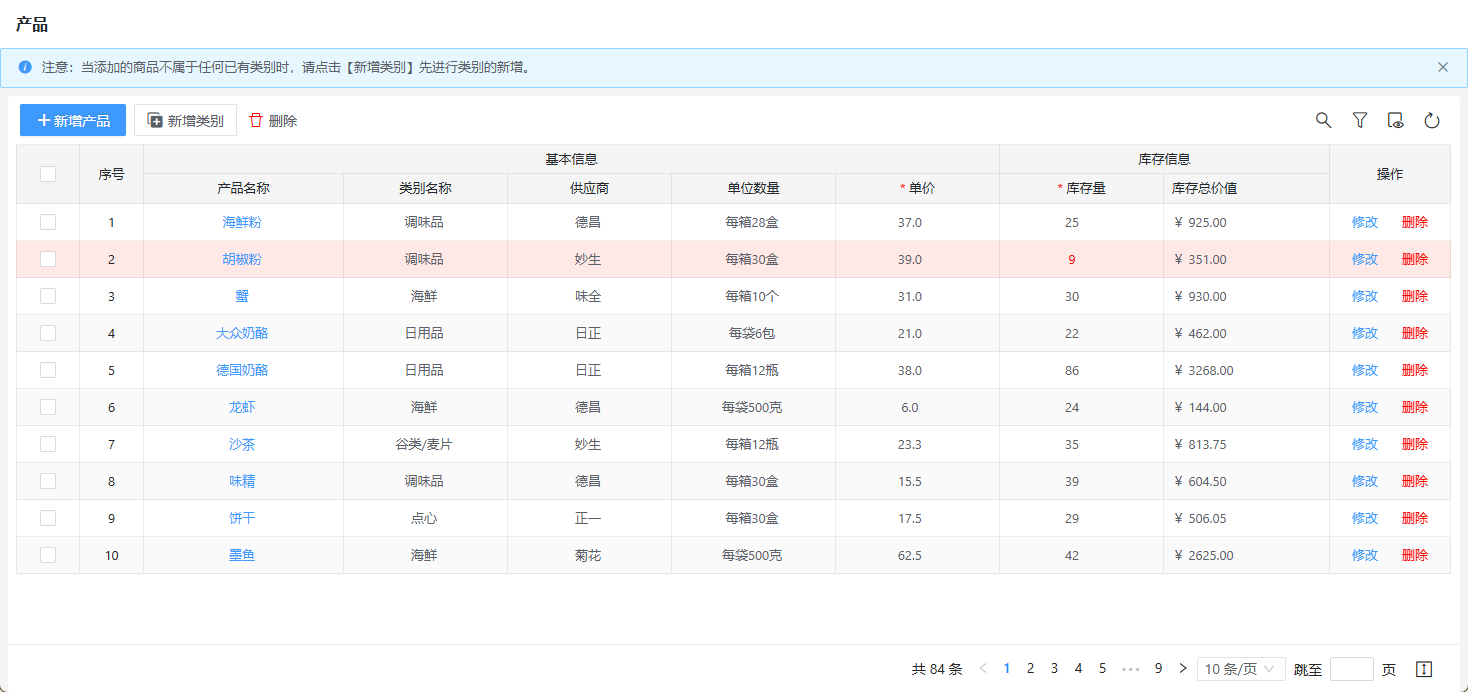Click the search magnifier icon in toolbar
The height and width of the screenshot is (692, 1468).
tap(1323, 120)
